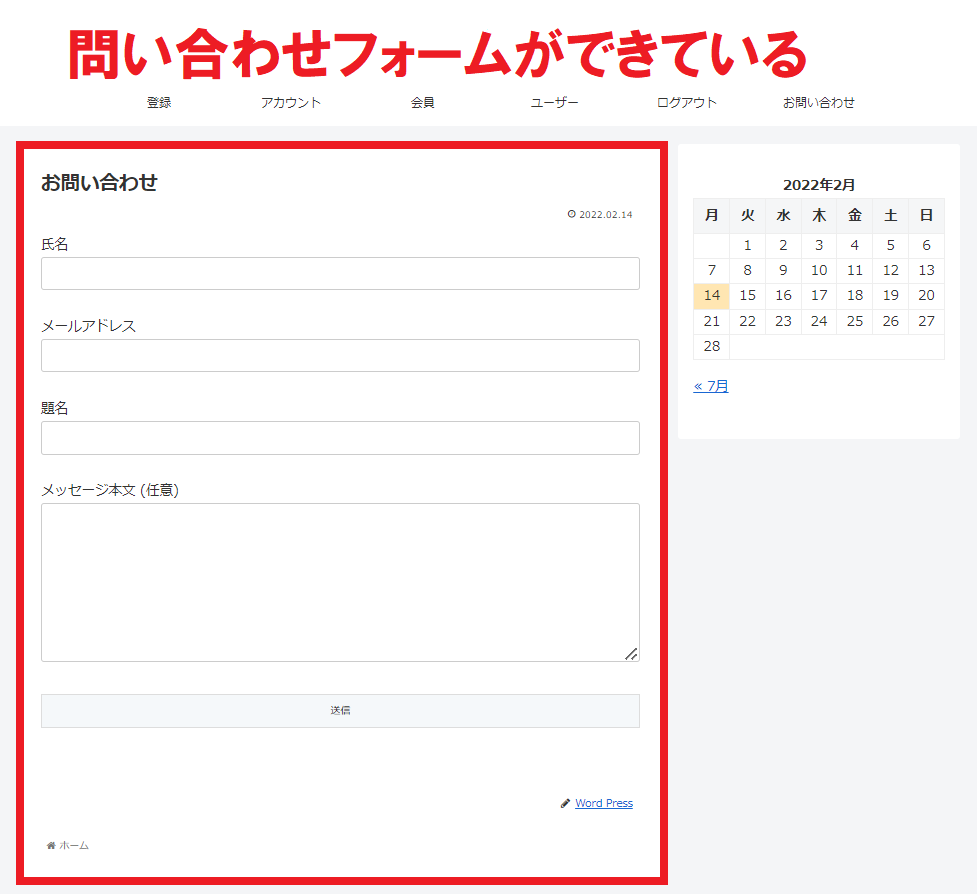Click day 28 in the calendar
This screenshot has width=977, height=894.
click(712, 346)
